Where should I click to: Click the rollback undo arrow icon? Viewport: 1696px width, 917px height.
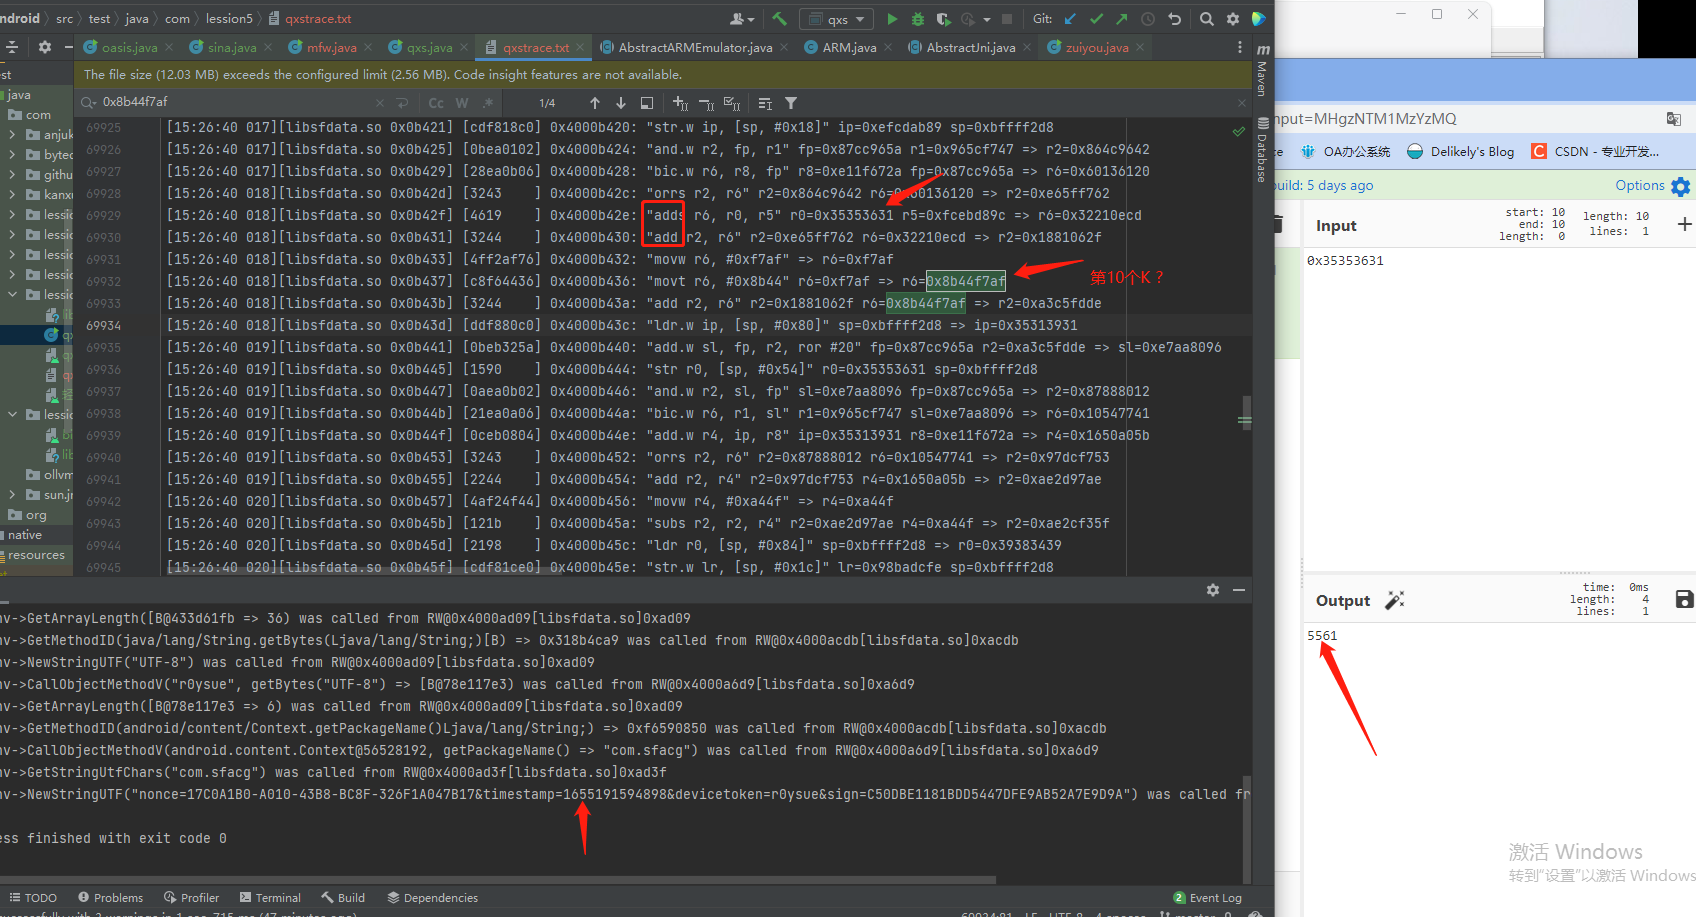click(x=1175, y=18)
